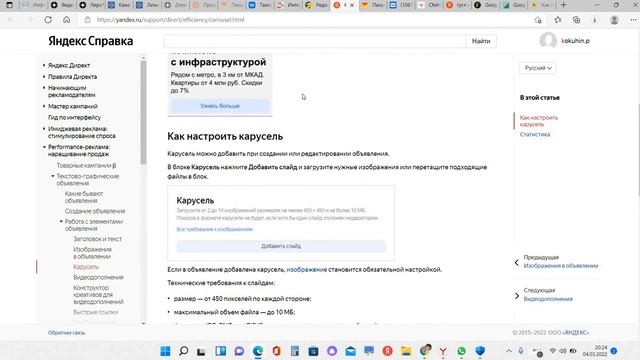This screenshot has width=640, height=360.
Task: Open taskbar Search magnifier
Action: pyautogui.click(x=184, y=351)
